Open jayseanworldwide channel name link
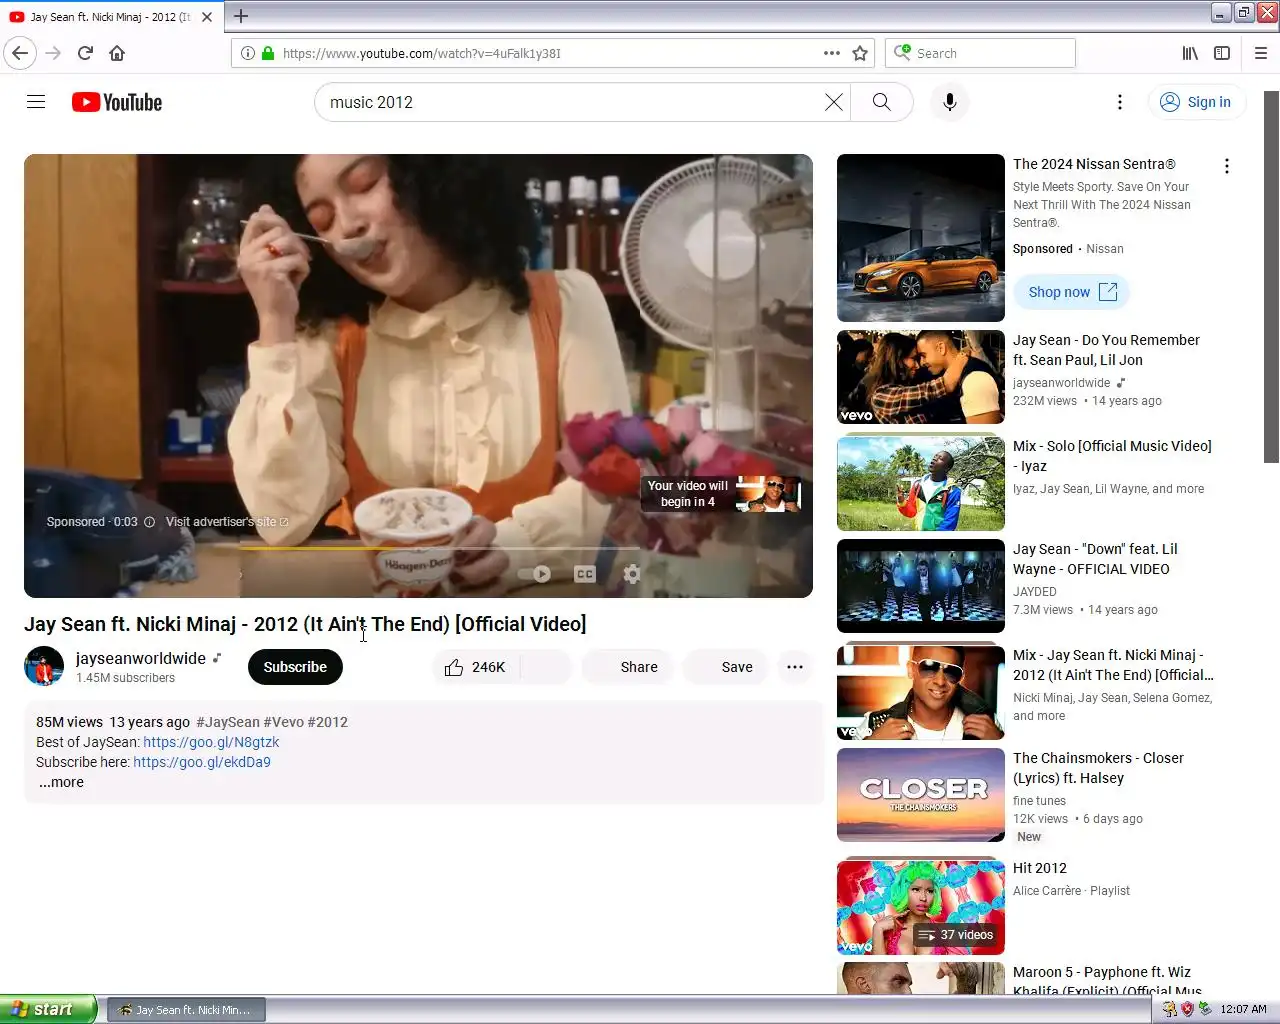Viewport: 1280px width, 1024px height. pyautogui.click(x=141, y=658)
